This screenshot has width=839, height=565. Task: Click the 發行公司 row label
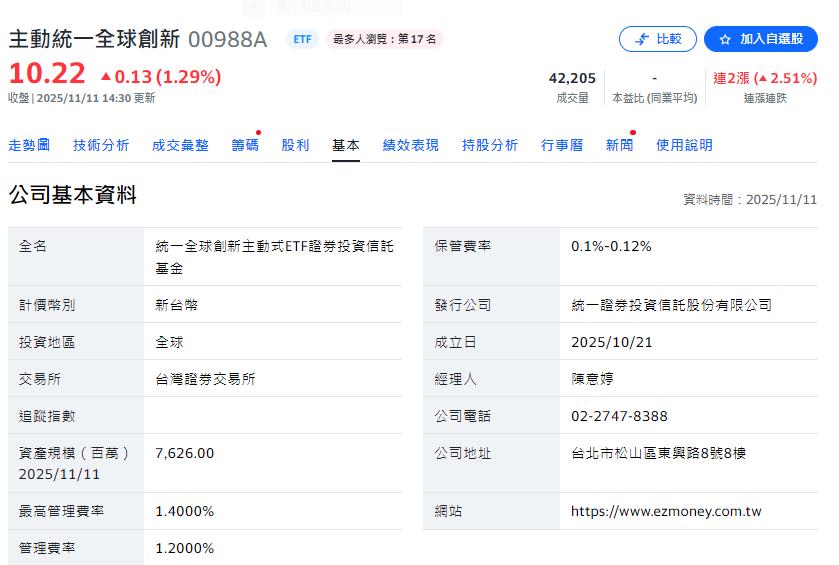463,305
